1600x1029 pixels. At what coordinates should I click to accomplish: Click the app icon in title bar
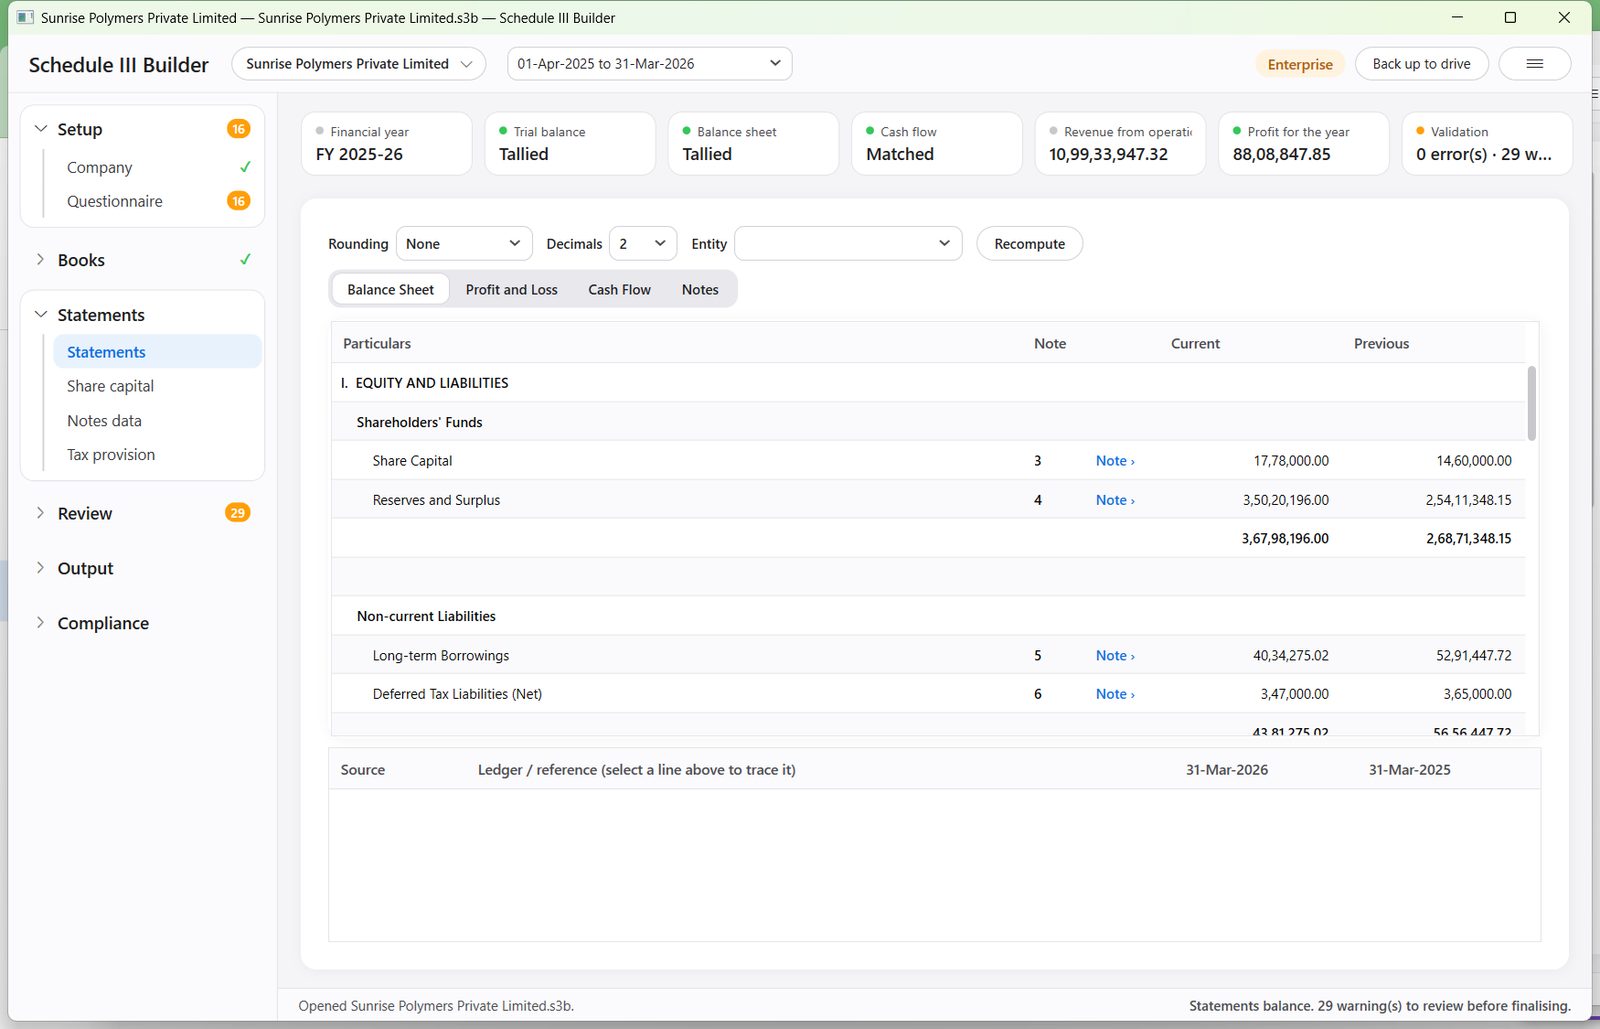pyautogui.click(x=25, y=17)
